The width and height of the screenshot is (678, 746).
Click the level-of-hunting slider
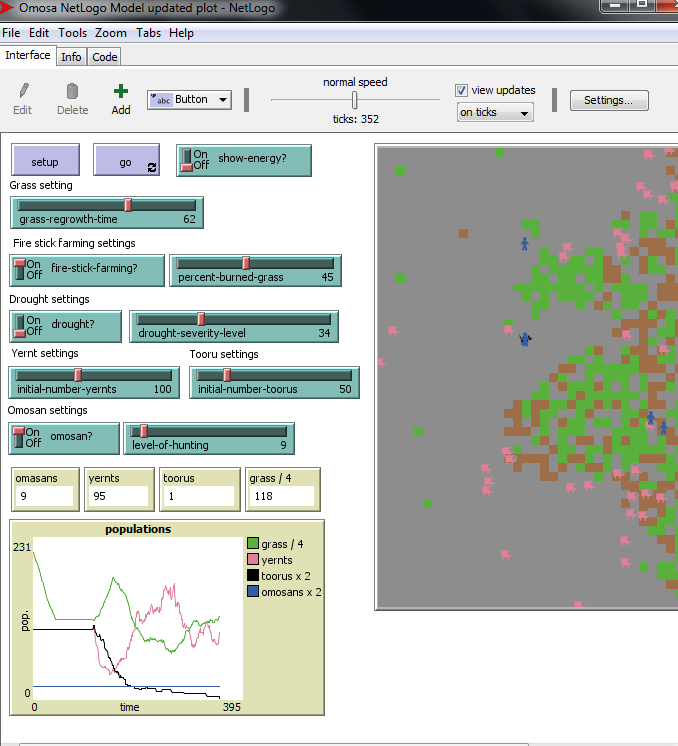pos(209,438)
